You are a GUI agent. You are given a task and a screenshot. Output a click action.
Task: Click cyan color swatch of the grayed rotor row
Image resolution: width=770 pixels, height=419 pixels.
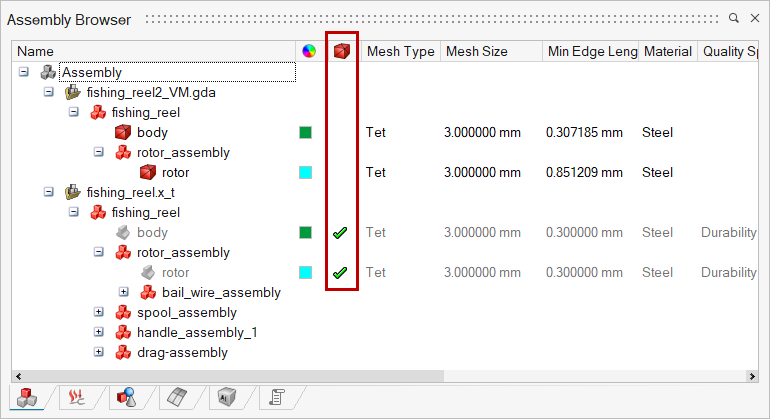click(x=305, y=272)
